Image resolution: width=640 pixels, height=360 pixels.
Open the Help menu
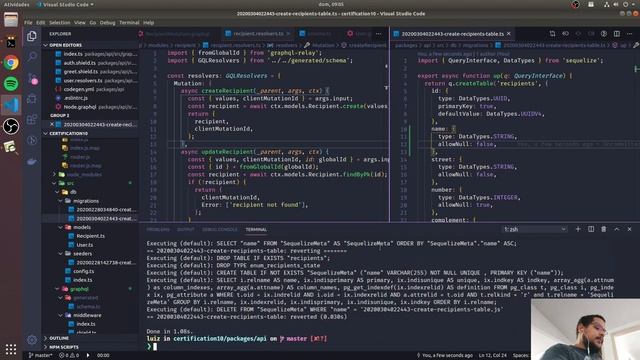click(x=149, y=22)
